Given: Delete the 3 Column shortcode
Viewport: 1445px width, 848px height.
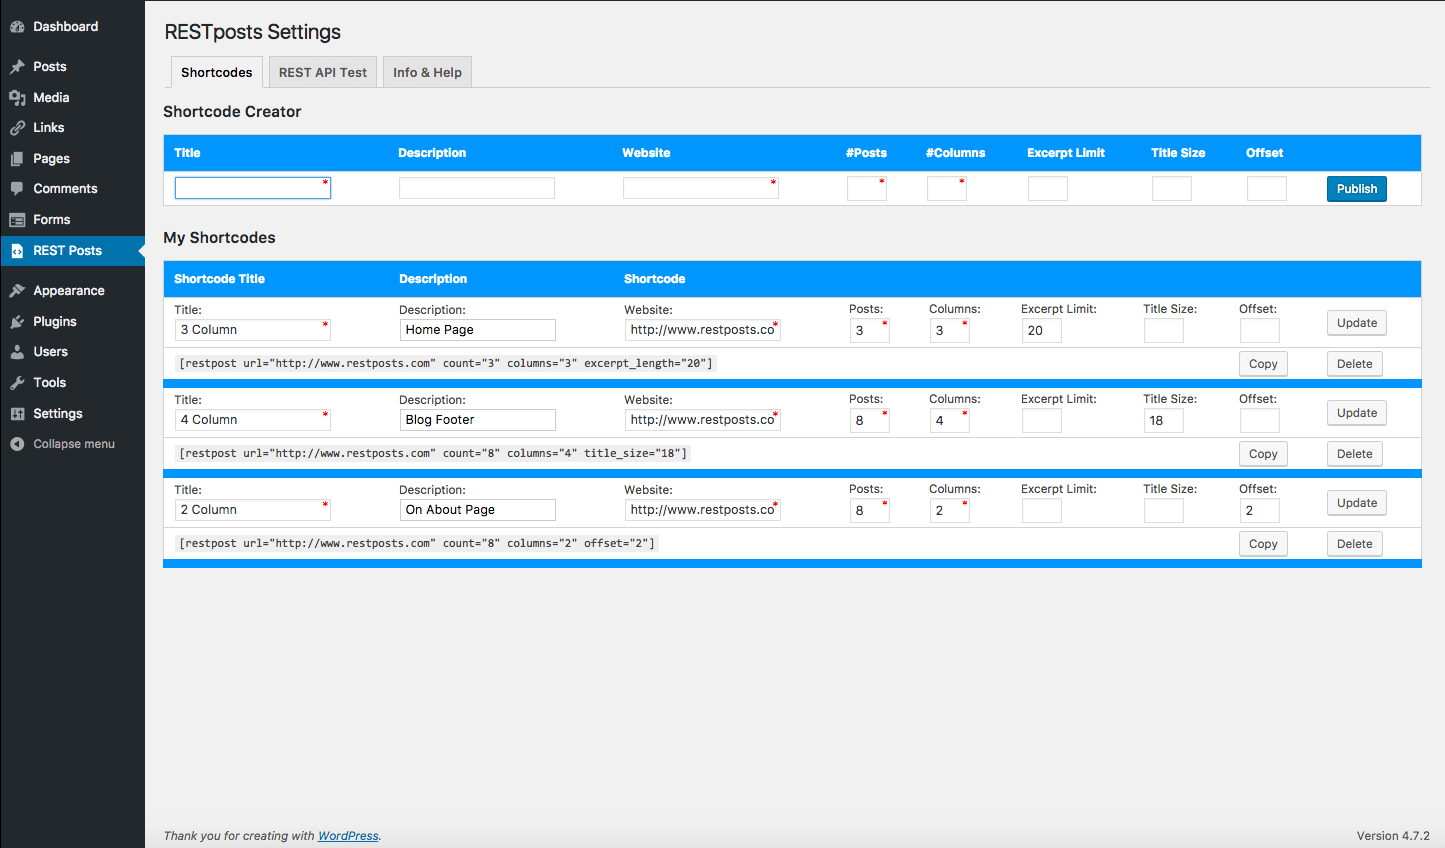Looking at the screenshot, I should (x=1355, y=364).
